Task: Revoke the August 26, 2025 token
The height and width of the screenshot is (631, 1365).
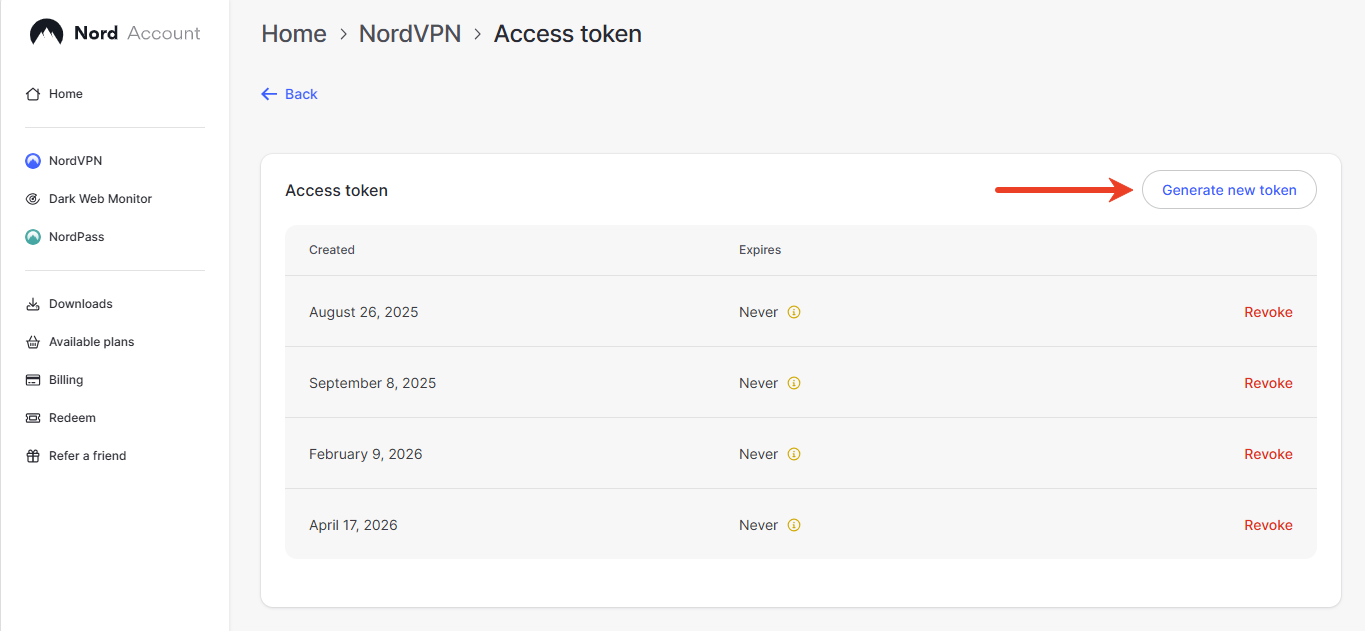Action: [1268, 312]
